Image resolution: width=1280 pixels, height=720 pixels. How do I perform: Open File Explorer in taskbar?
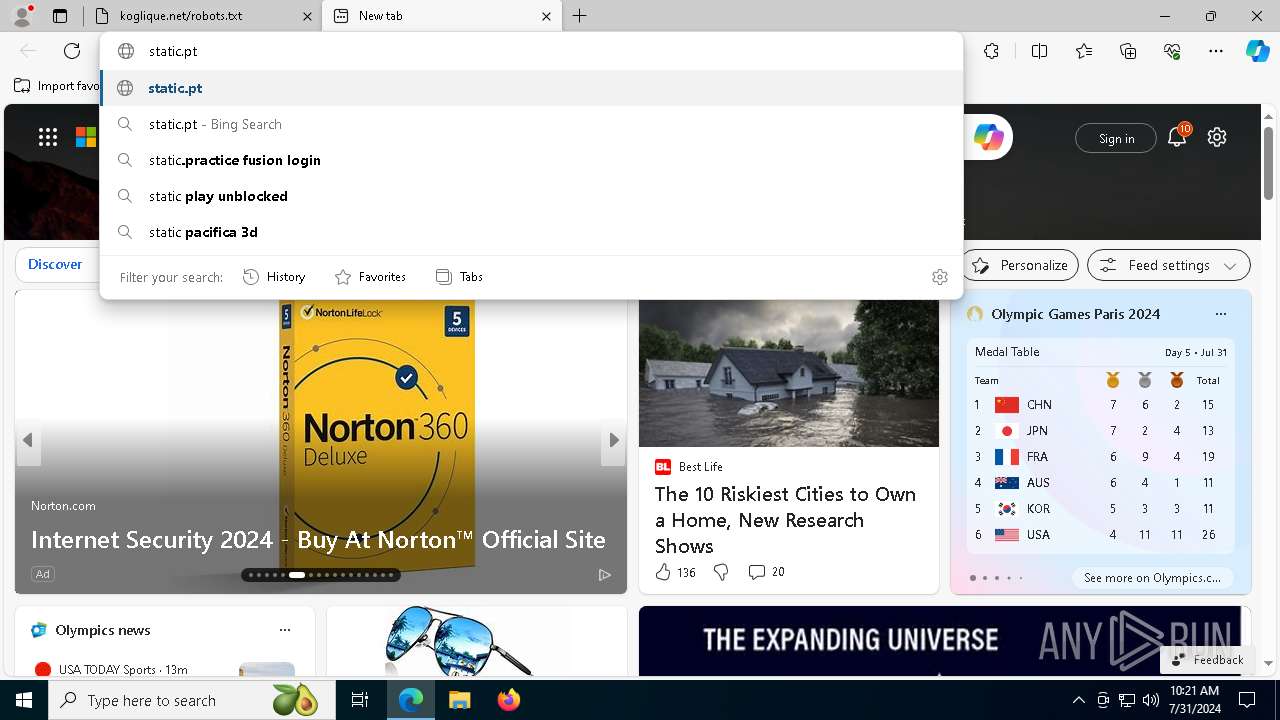click(459, 700)
